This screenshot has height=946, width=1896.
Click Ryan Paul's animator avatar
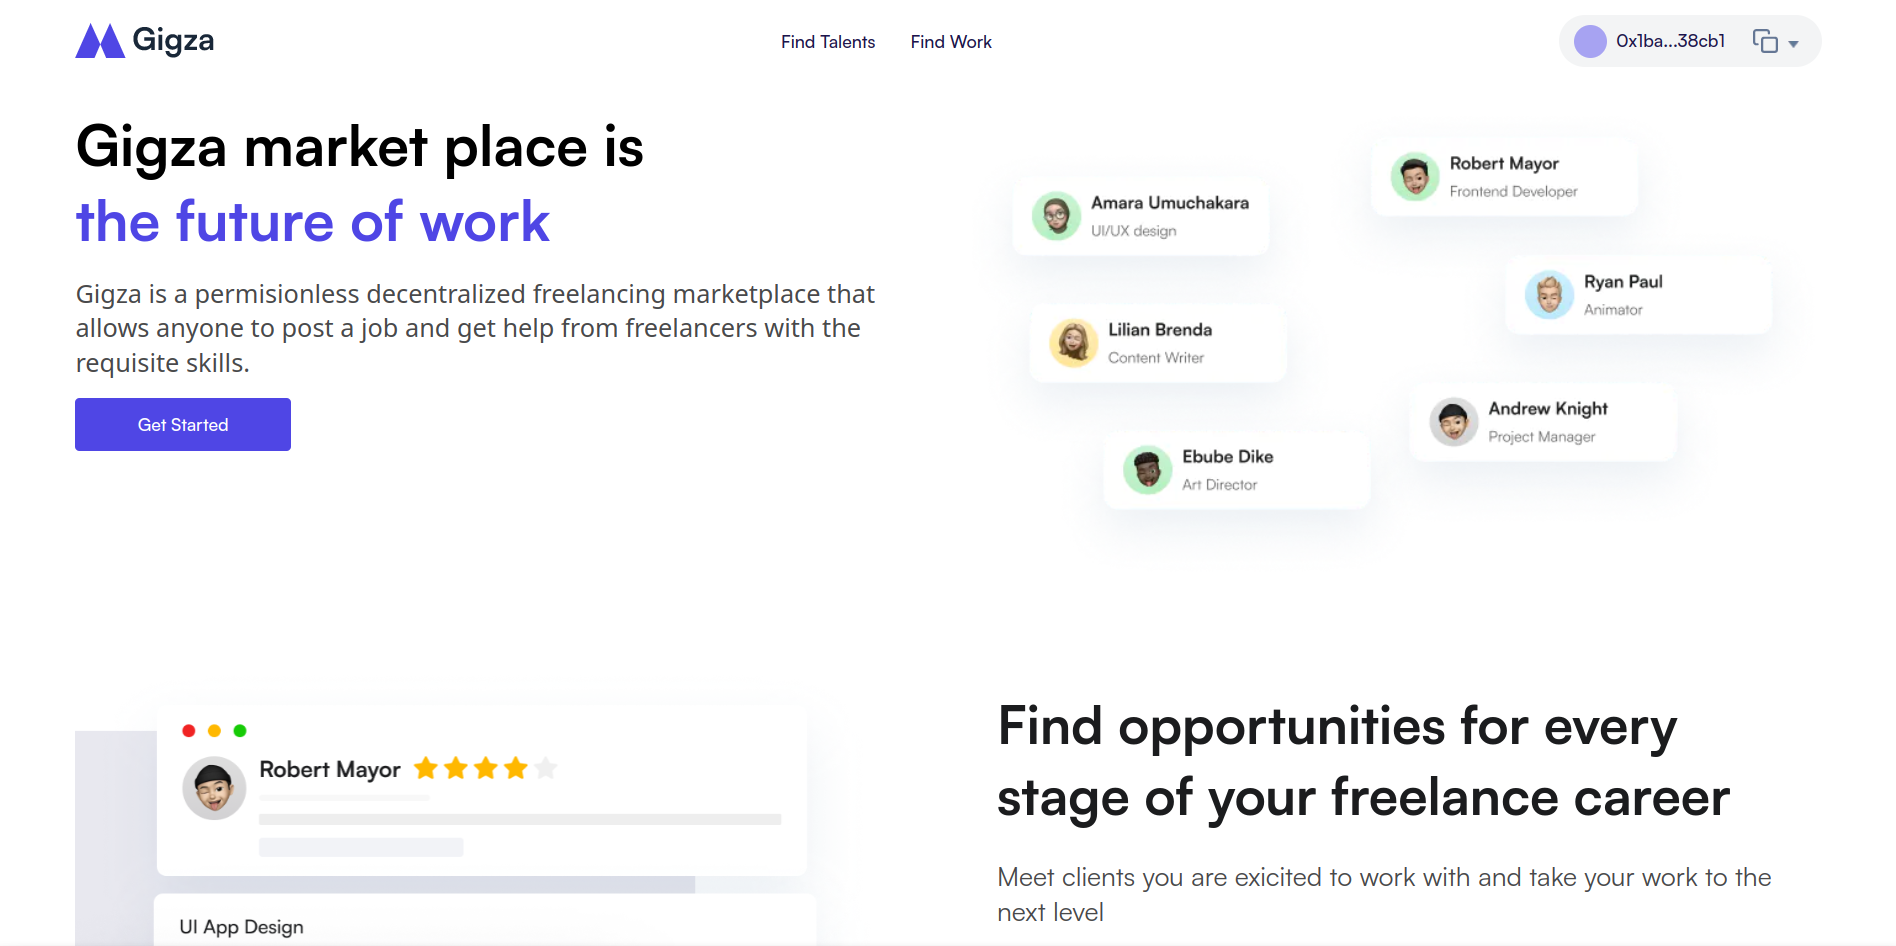1549,295
